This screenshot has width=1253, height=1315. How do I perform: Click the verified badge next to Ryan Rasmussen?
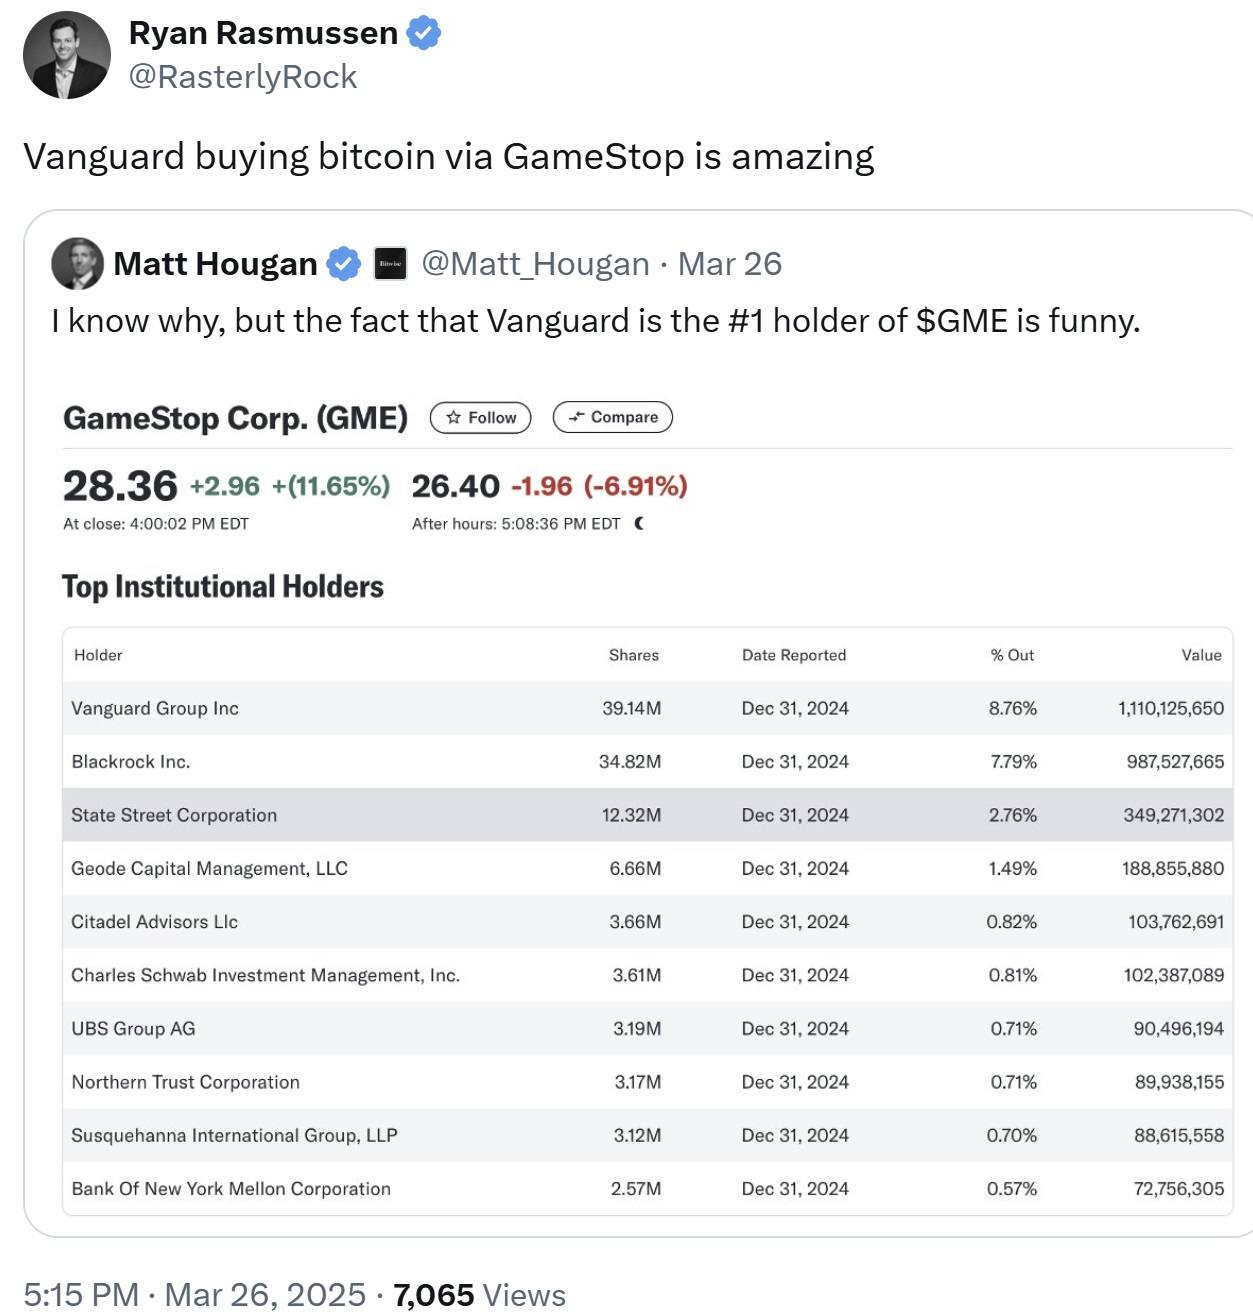424,31
